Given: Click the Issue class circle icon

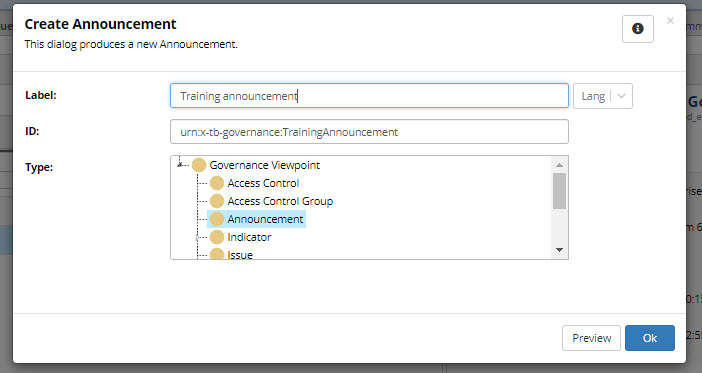Looking at the screenshot, I should coord(217,254).
